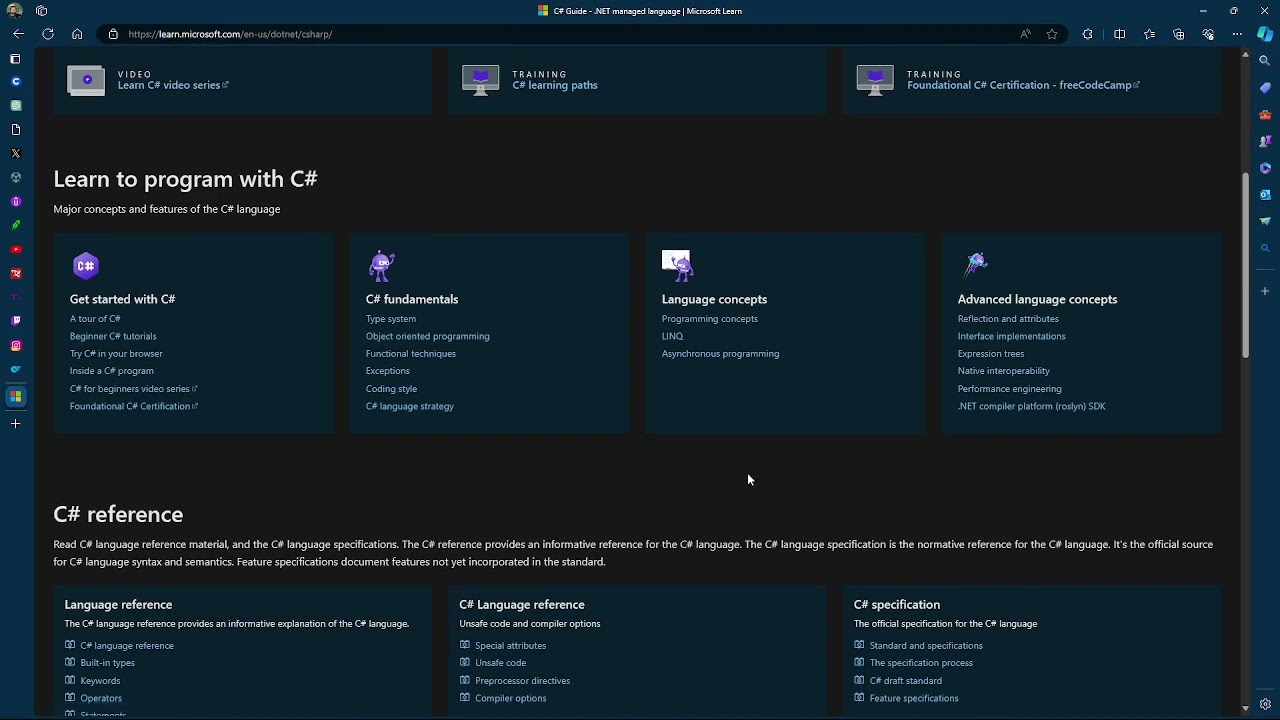Open tab actions menu at top of tab strip
1280x720 pixels.
(x=15, y=59)
